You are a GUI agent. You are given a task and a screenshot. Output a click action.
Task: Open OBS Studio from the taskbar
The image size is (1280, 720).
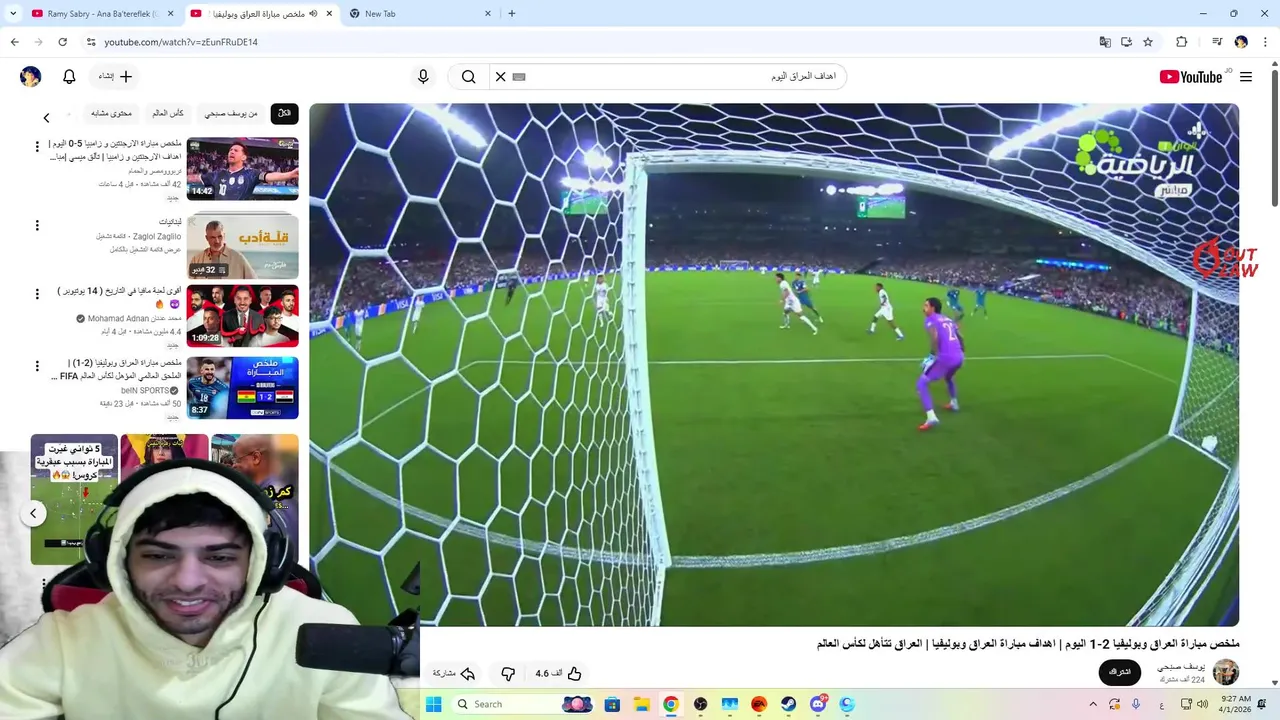pyautogui.click(x=700, y=704)
